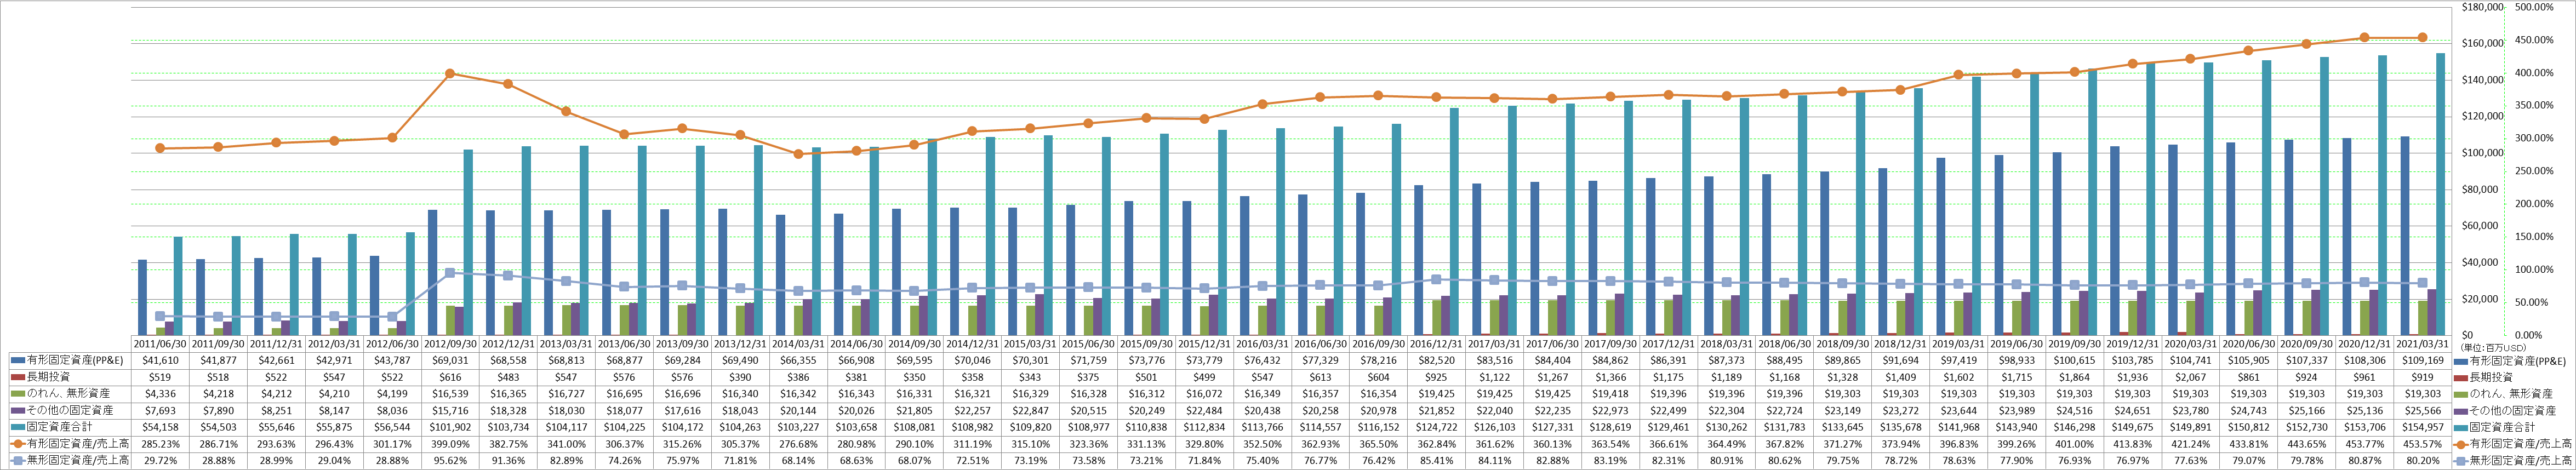Click the 276.68% ratio cell
This screenshot has width=2576, height=470.
pyautogui.click(x=798, y=443)
